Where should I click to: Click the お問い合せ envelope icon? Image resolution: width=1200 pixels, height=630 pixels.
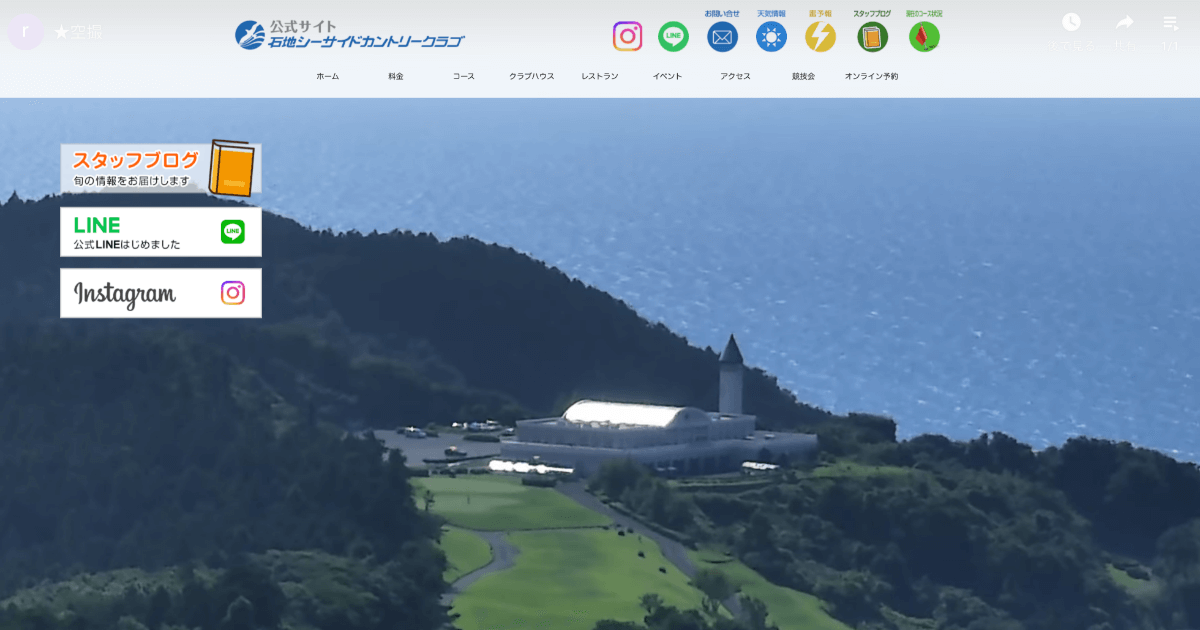coord(722,36)
